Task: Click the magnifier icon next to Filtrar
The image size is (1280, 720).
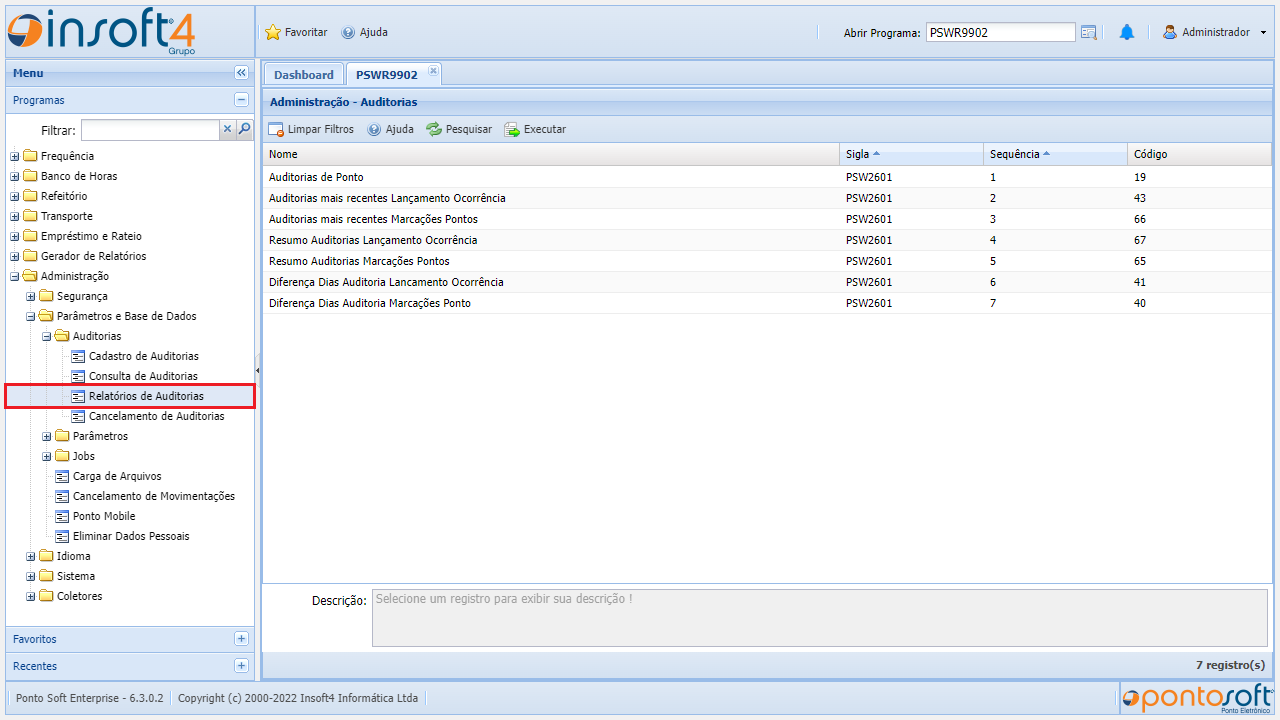Action: click(x=244, y=129)
